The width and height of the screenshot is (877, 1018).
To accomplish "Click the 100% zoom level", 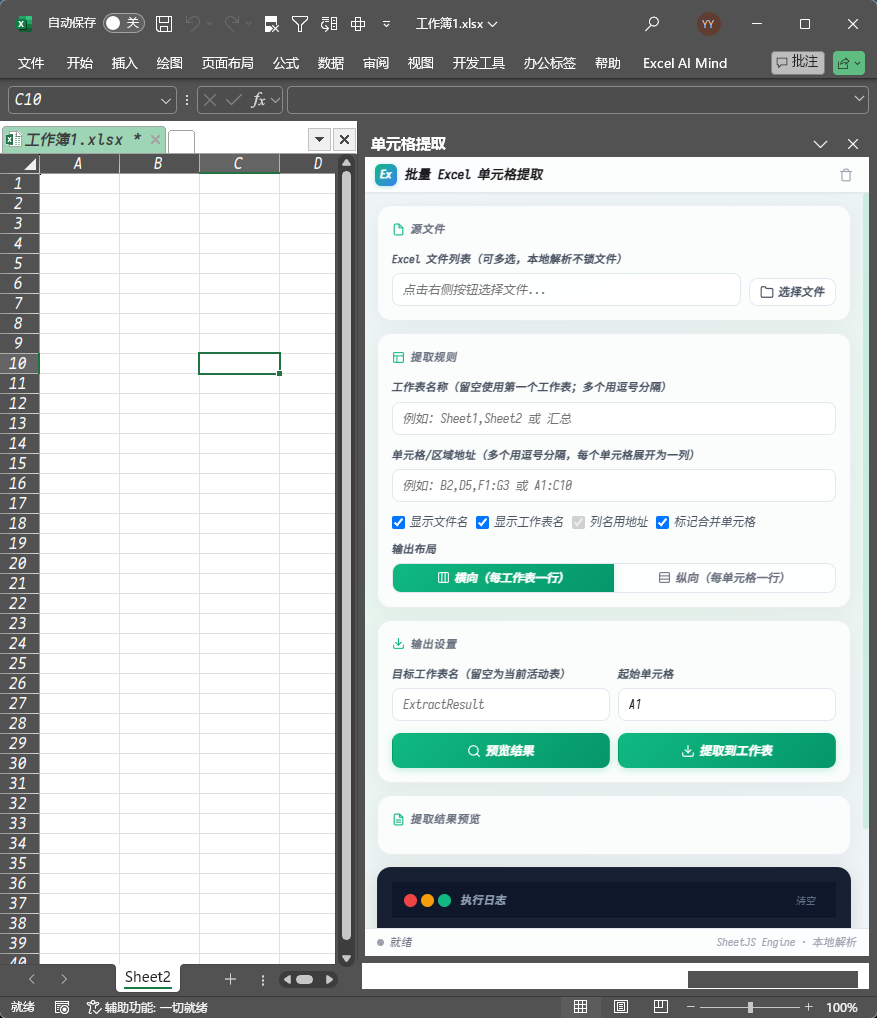I will coord(841,1008).
